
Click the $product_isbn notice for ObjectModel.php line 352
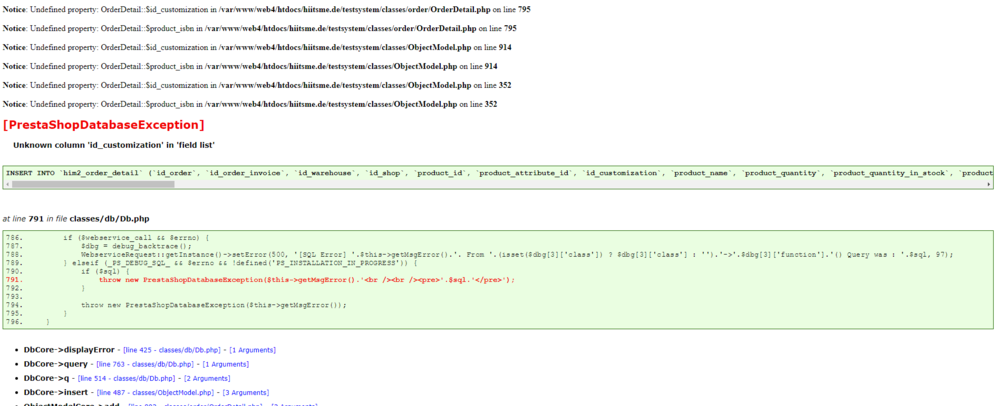pyautogui.click(x=250, y=104)
